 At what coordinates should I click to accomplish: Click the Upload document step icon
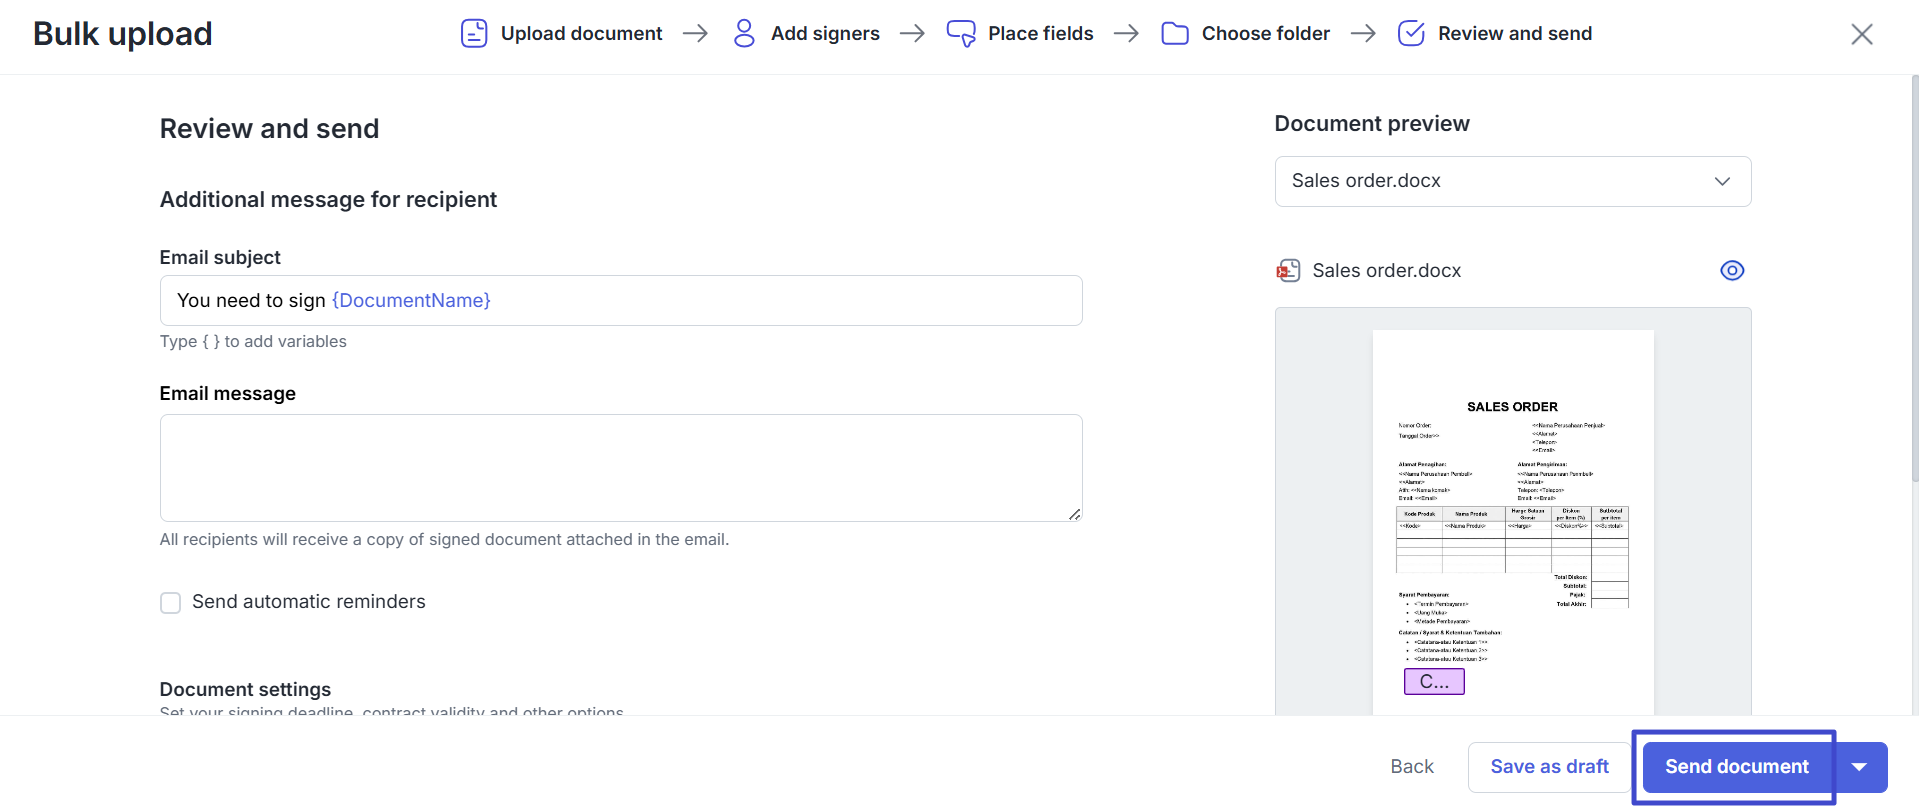tap(473, 33)
